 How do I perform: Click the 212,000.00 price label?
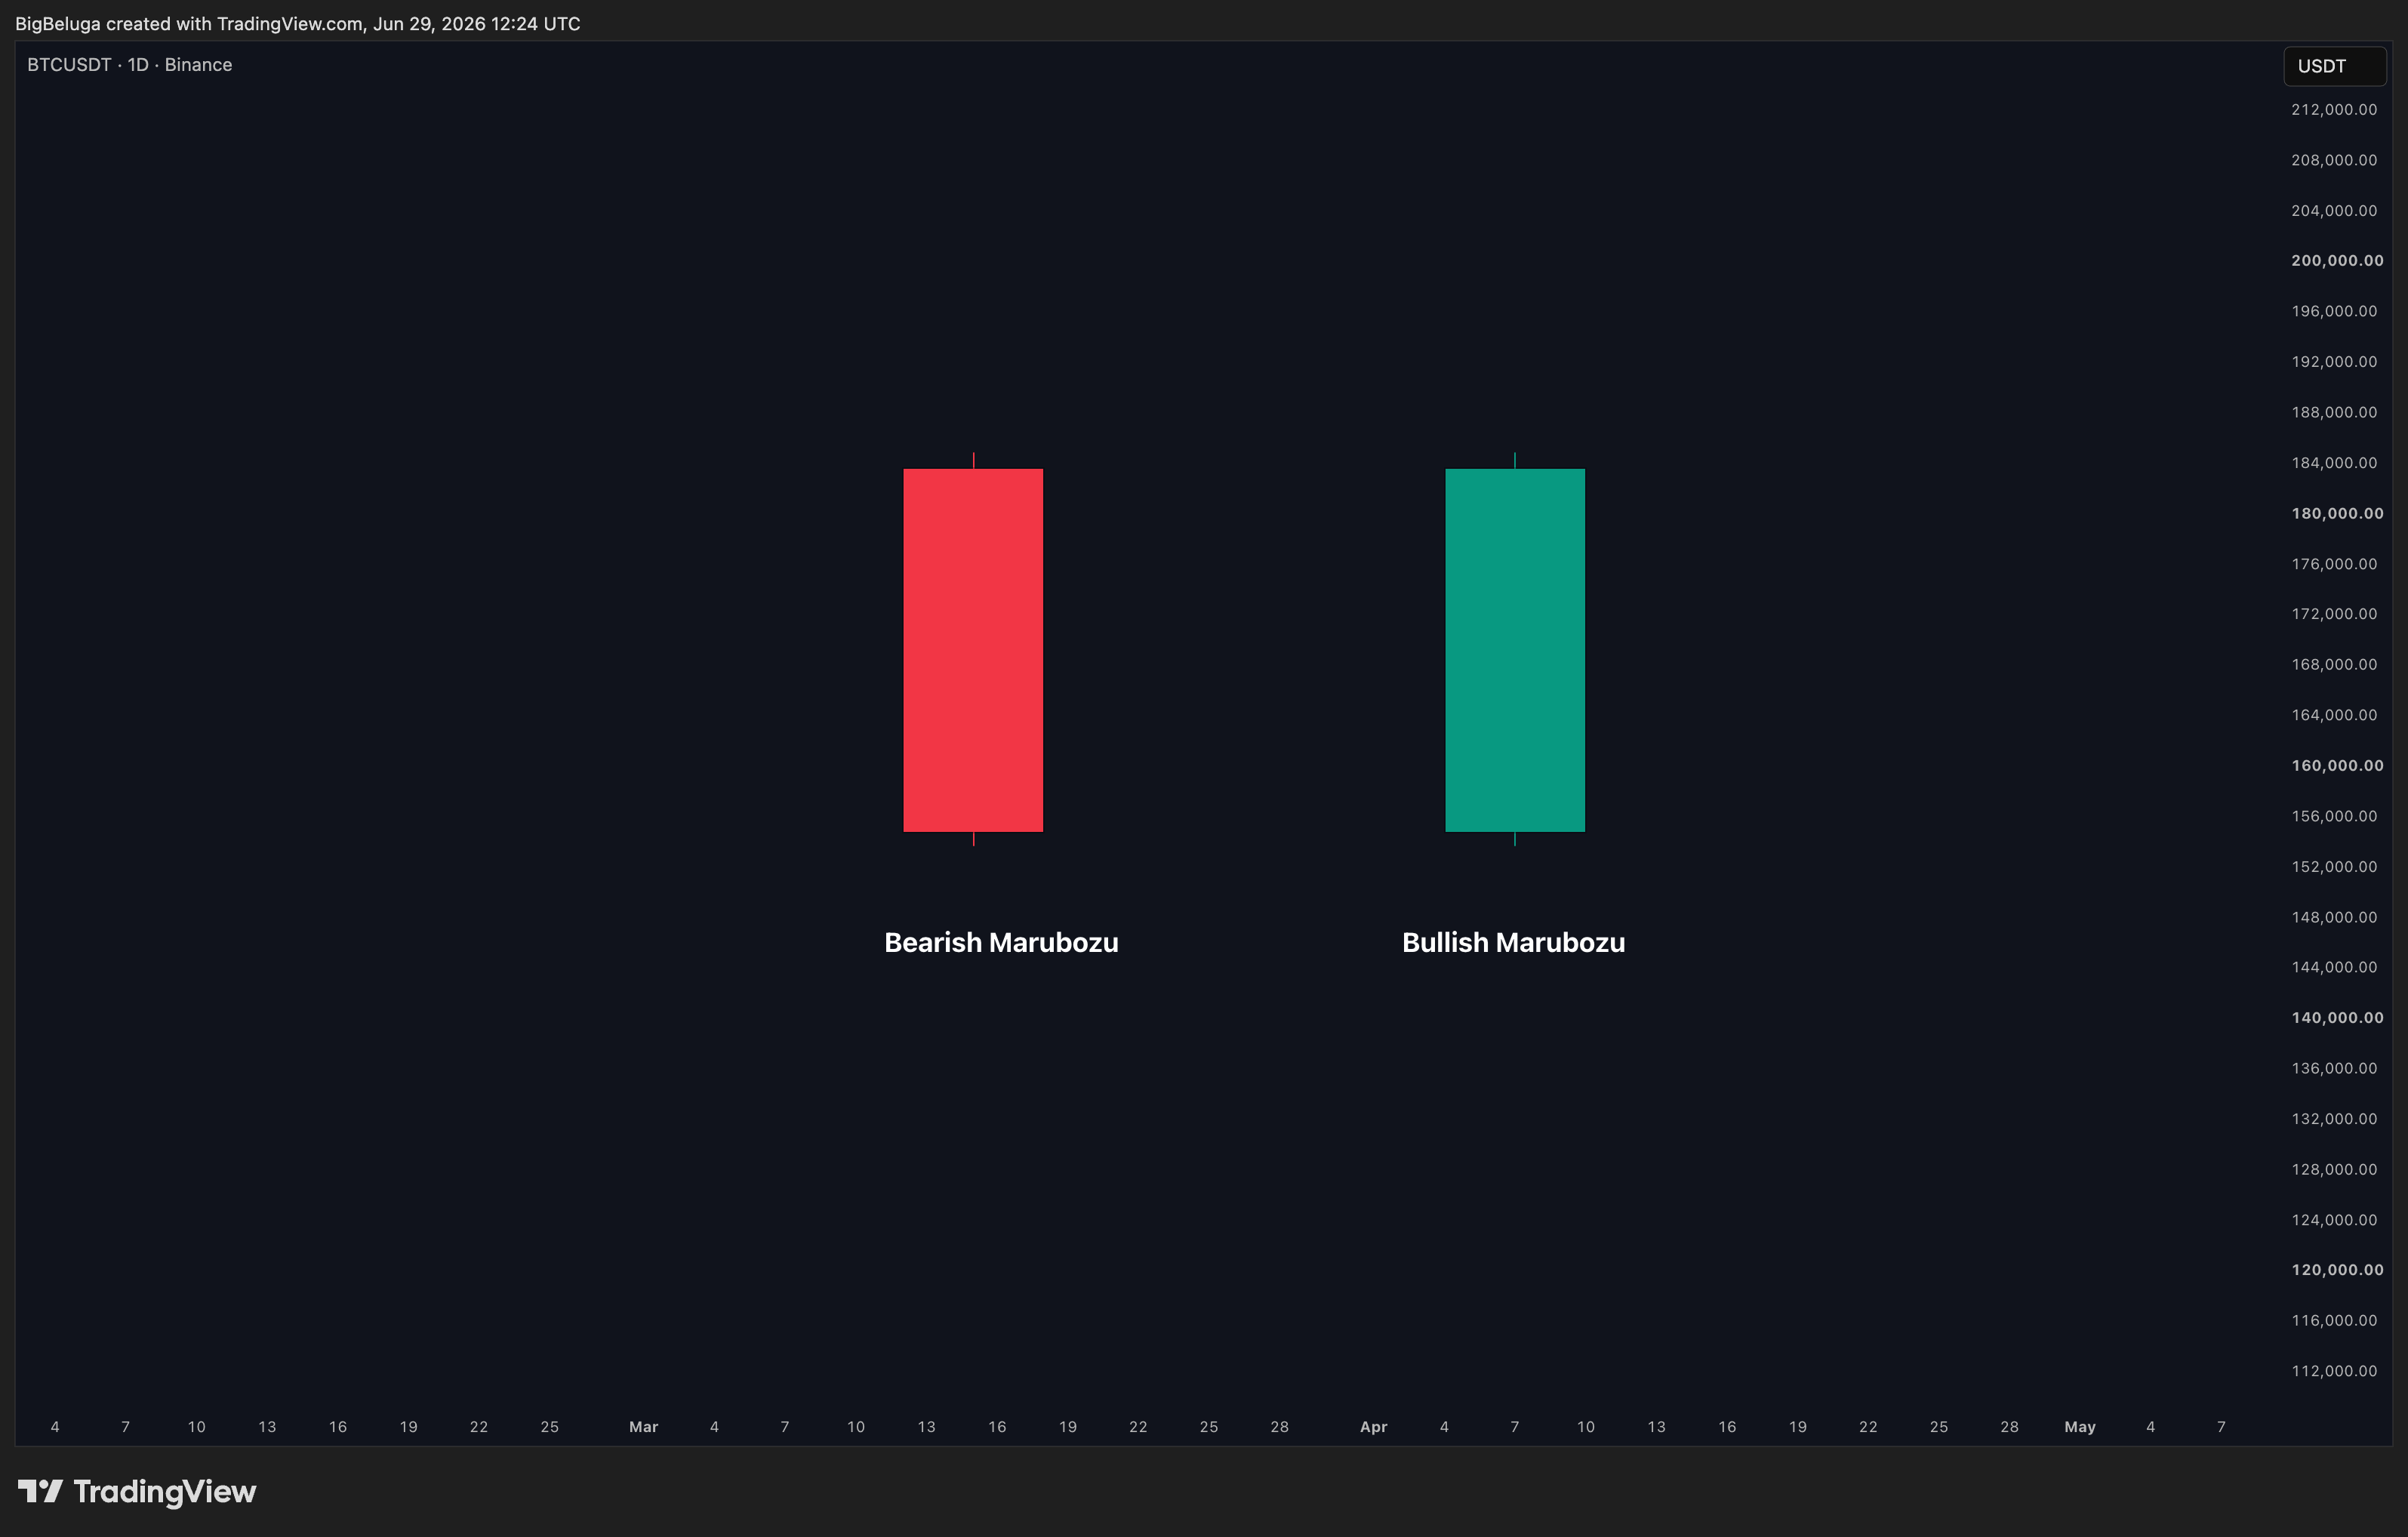tap(2334, 109)
